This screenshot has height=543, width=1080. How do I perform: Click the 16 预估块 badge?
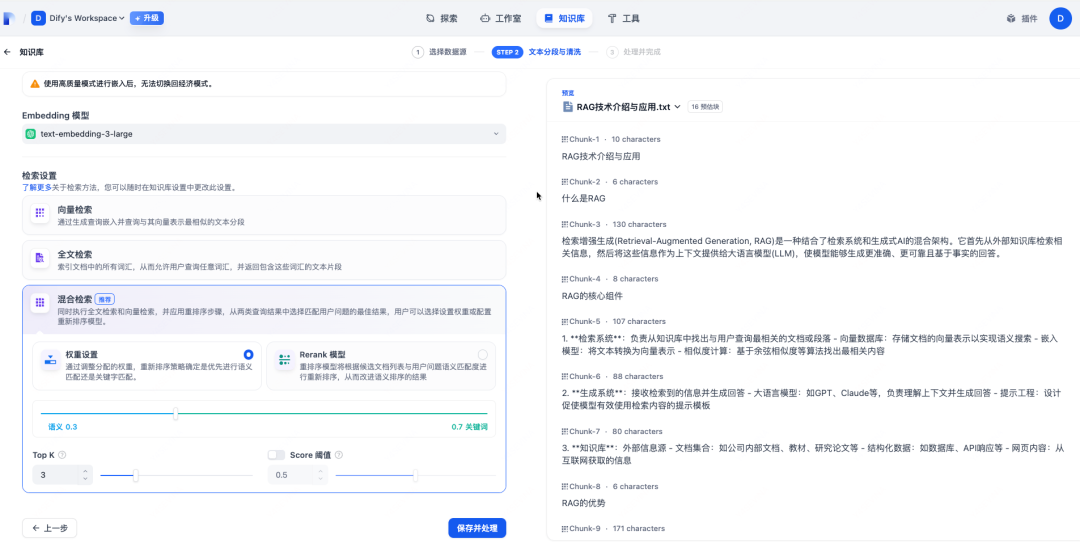tap(705, 107)
